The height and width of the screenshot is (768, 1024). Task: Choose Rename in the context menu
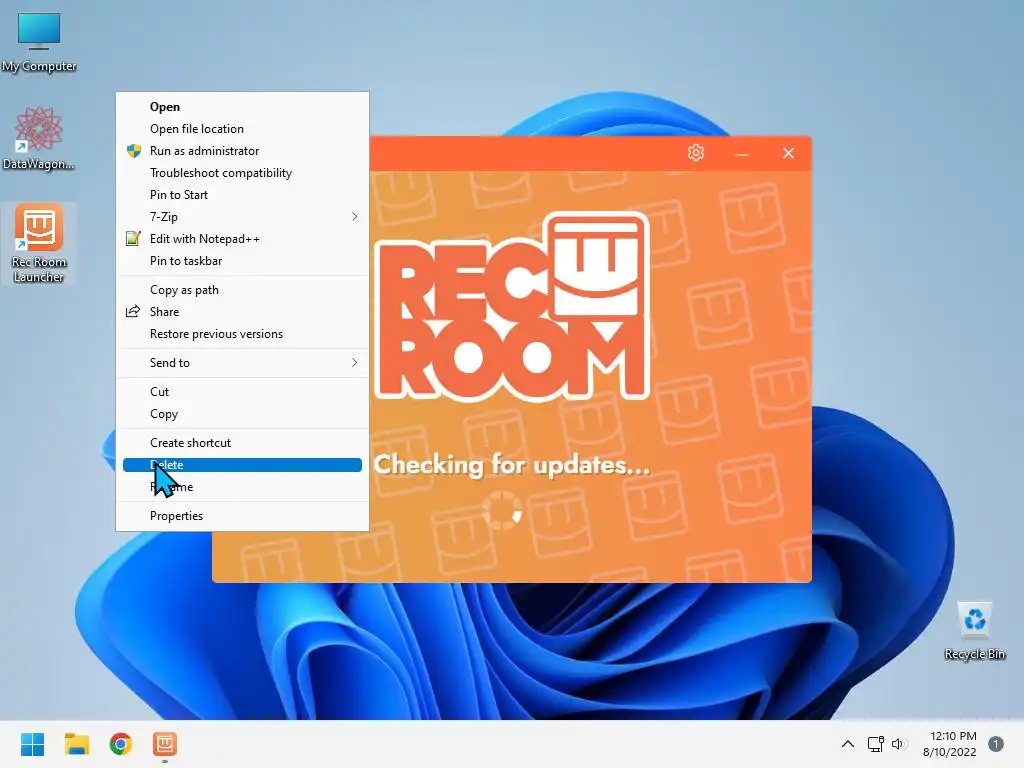pos(242,487)
